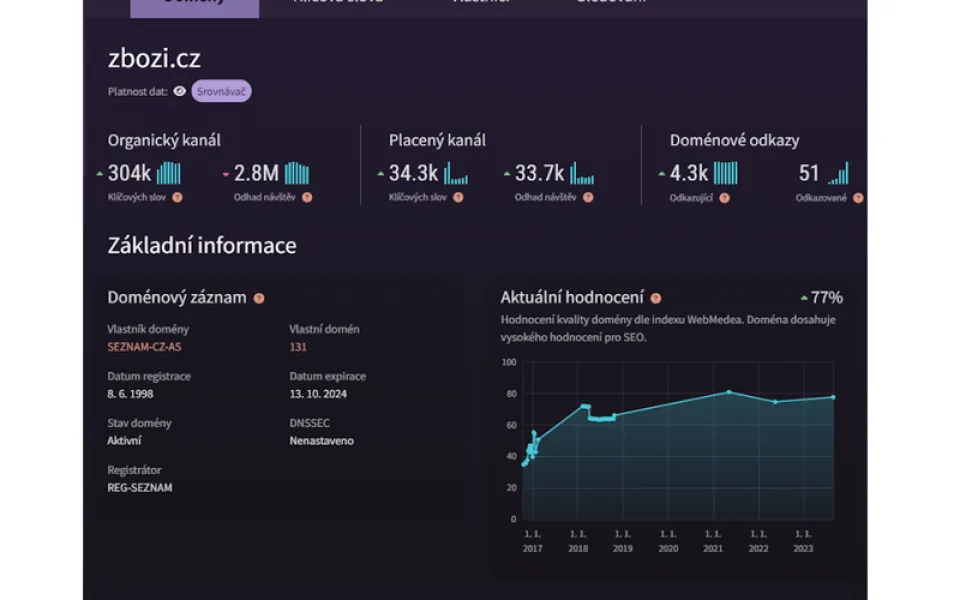Click the green up arrow before 33.7k
Viewport: 960px width, 600px height.
click(506, 174)
